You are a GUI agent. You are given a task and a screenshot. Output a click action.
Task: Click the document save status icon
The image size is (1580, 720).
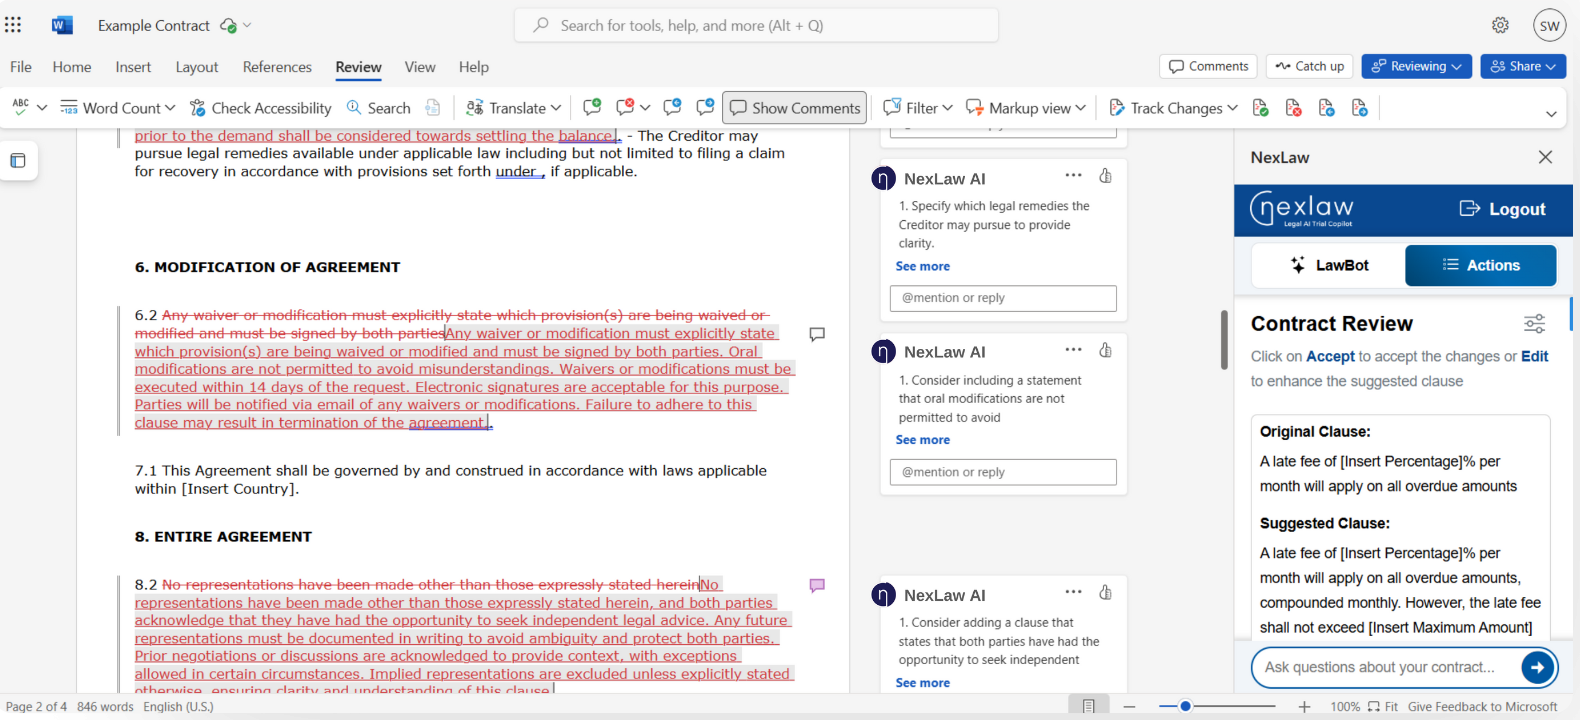click(x=228, y=26)
